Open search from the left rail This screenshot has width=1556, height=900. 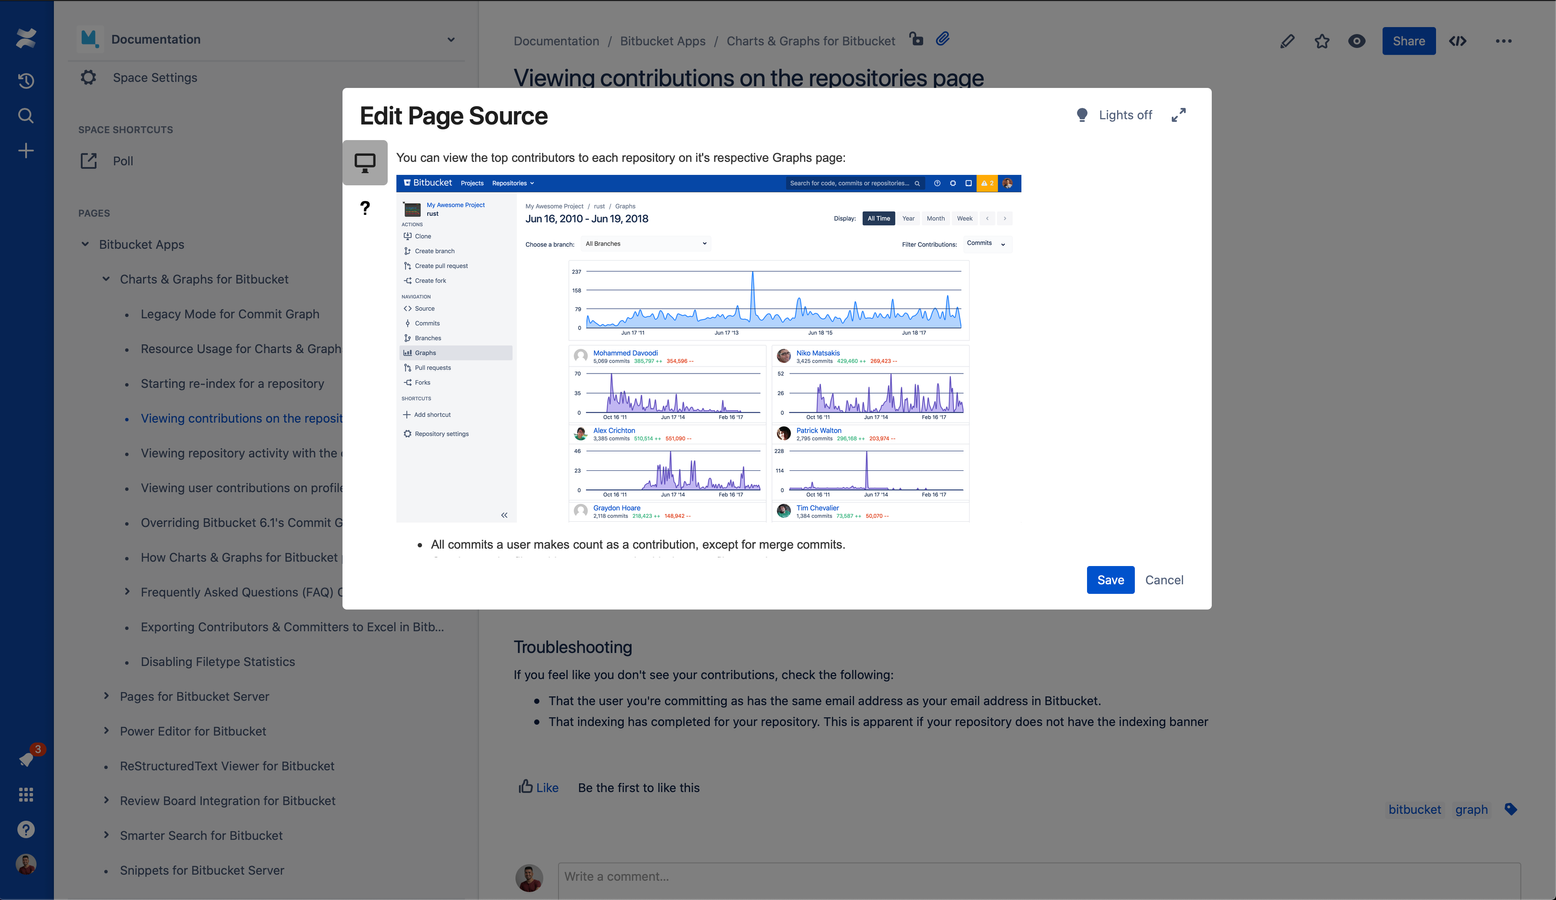pos(26,116)
